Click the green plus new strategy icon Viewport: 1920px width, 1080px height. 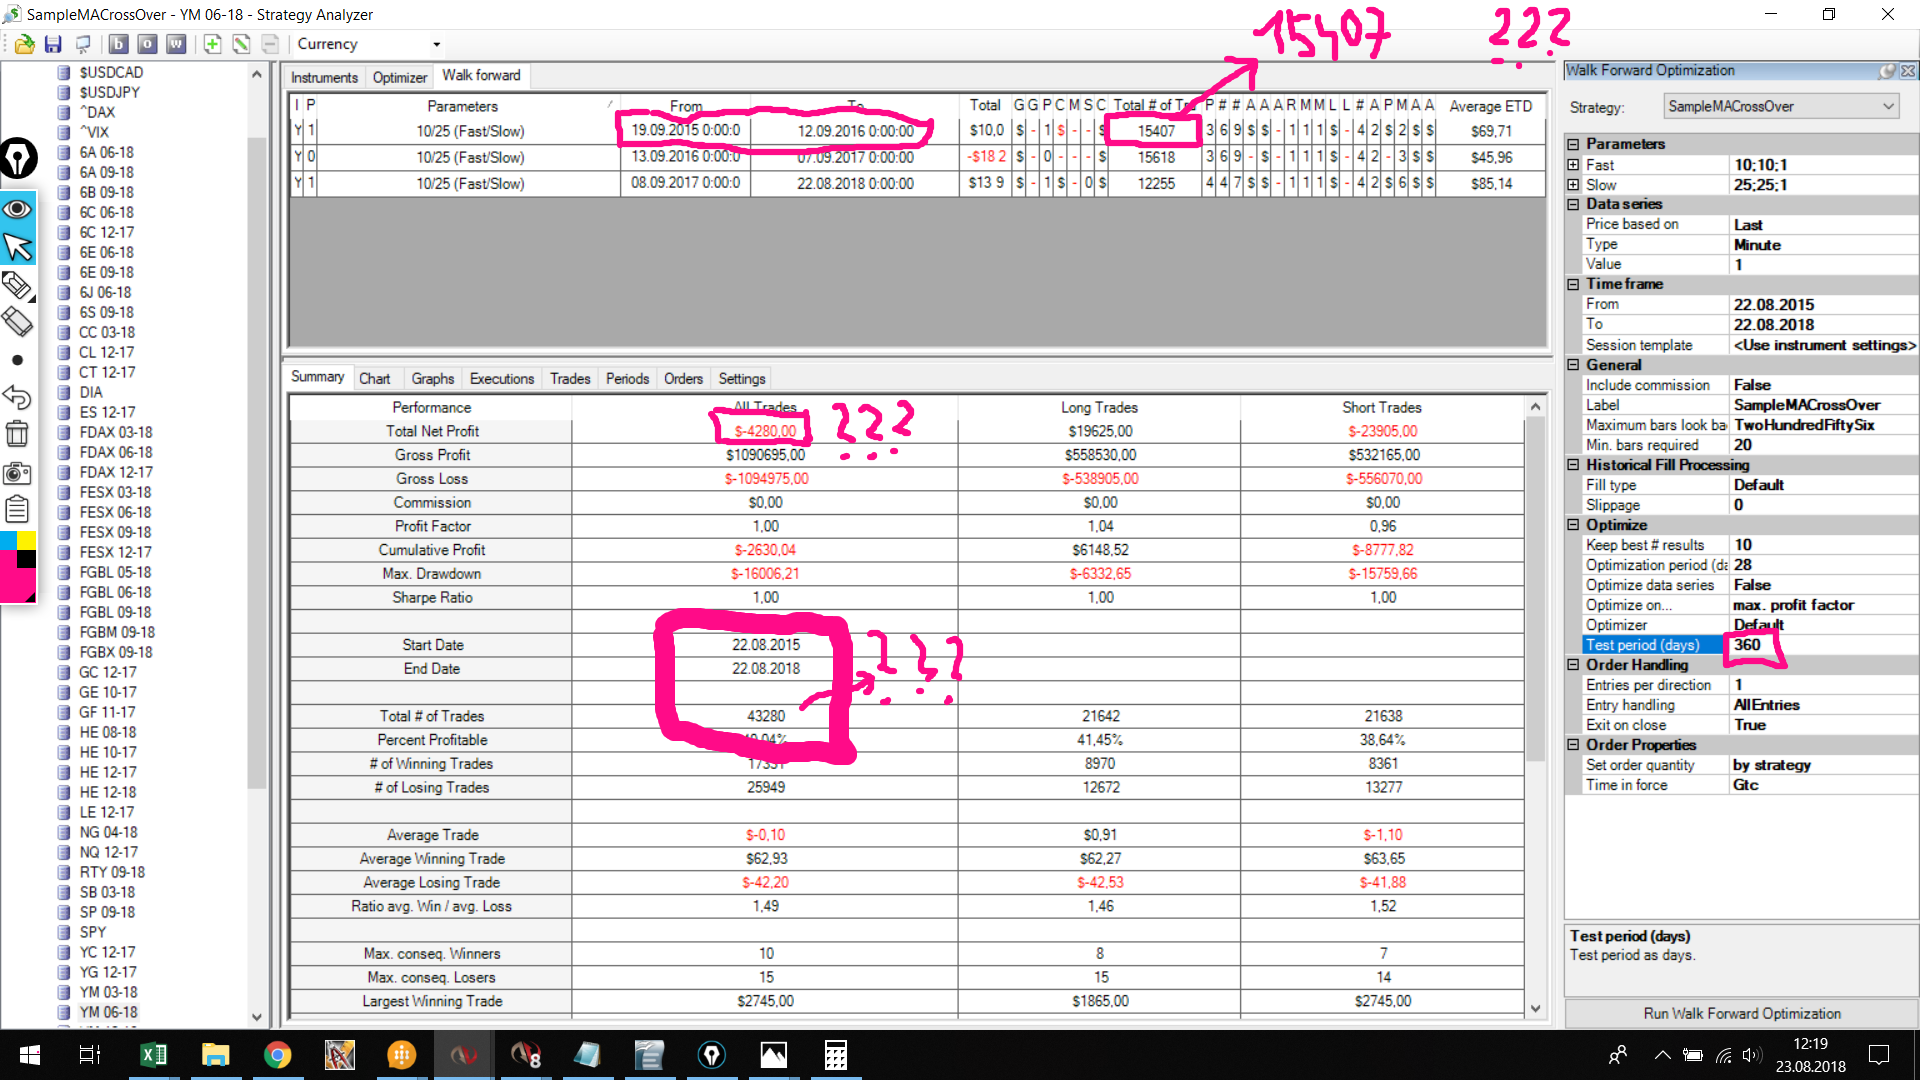[x=212, y=44]
